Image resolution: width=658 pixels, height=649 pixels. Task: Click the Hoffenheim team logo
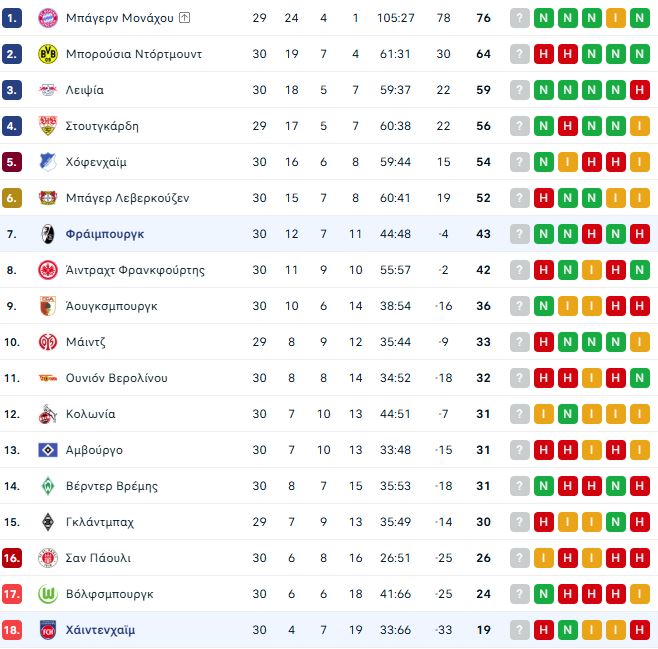pos(46,162)
